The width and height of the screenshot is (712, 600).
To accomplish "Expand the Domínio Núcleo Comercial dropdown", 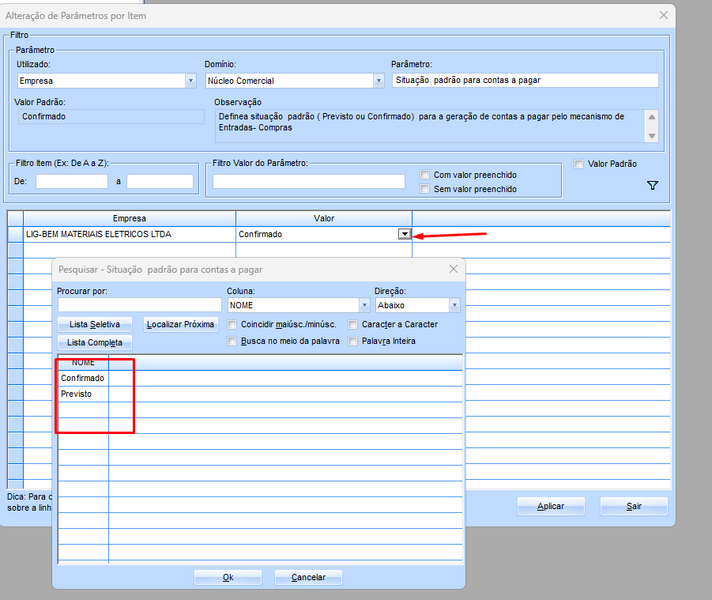I will [x=379, y=81].
